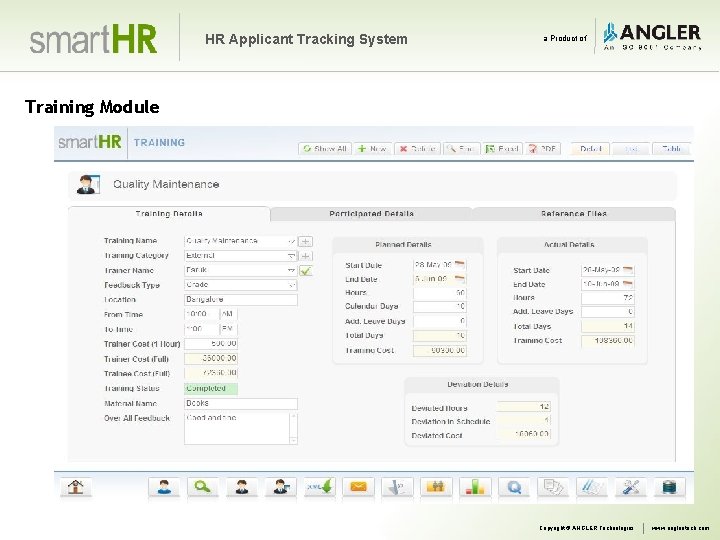Click the New button
This screenshot has width=720, height=540.
click(372, 149)
